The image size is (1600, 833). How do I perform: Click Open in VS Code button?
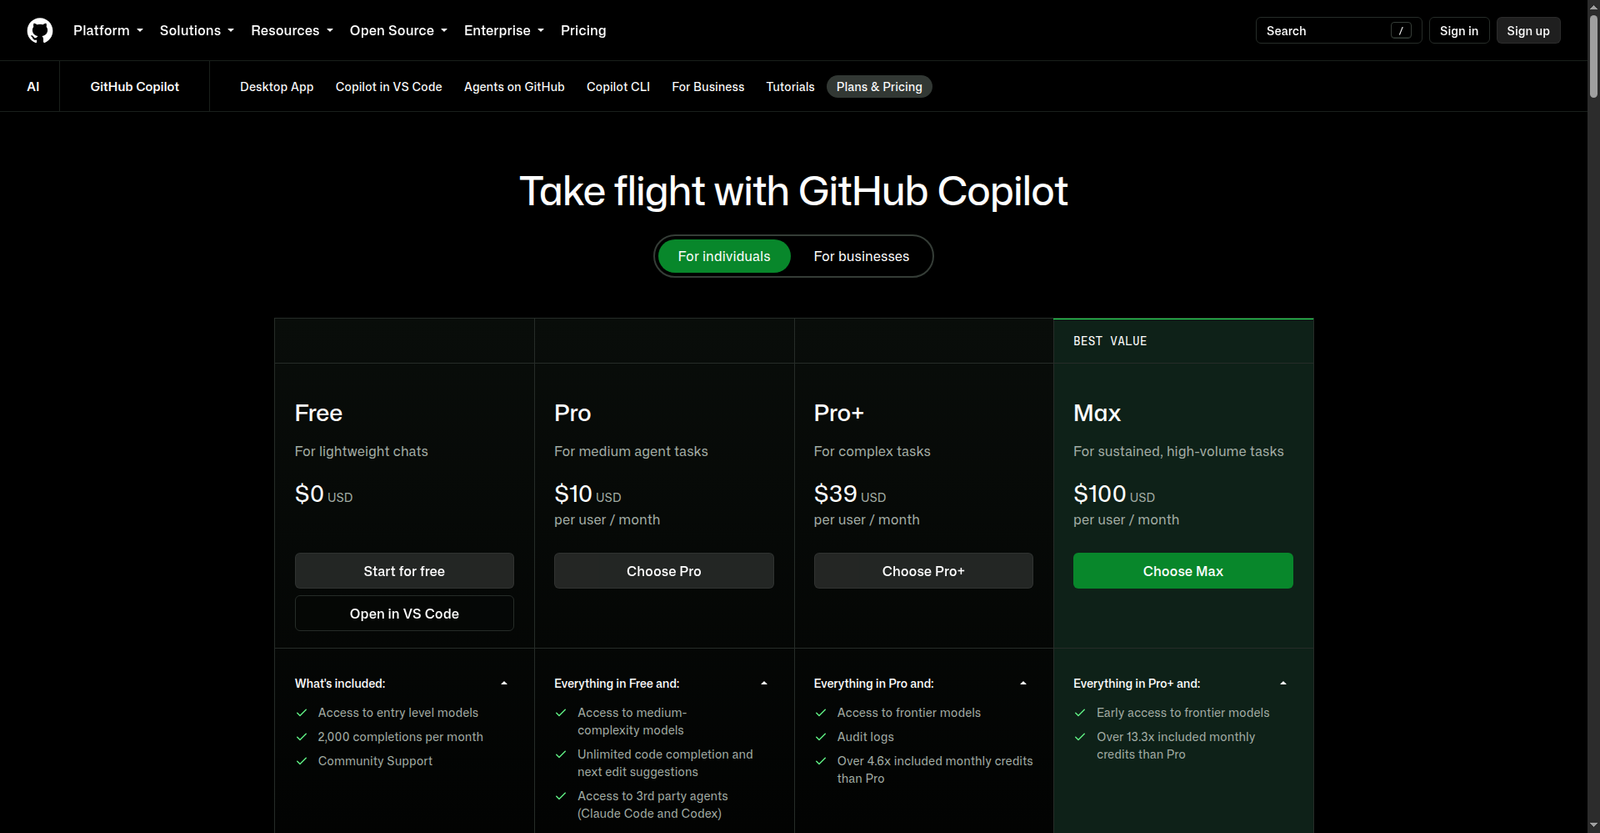[x=404, y=614]
